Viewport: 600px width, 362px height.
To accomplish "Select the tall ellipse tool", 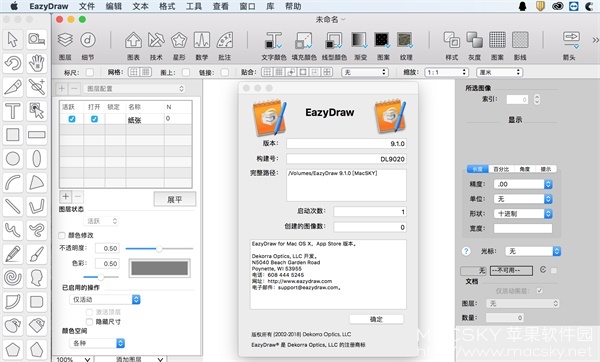I will point(37,158).
